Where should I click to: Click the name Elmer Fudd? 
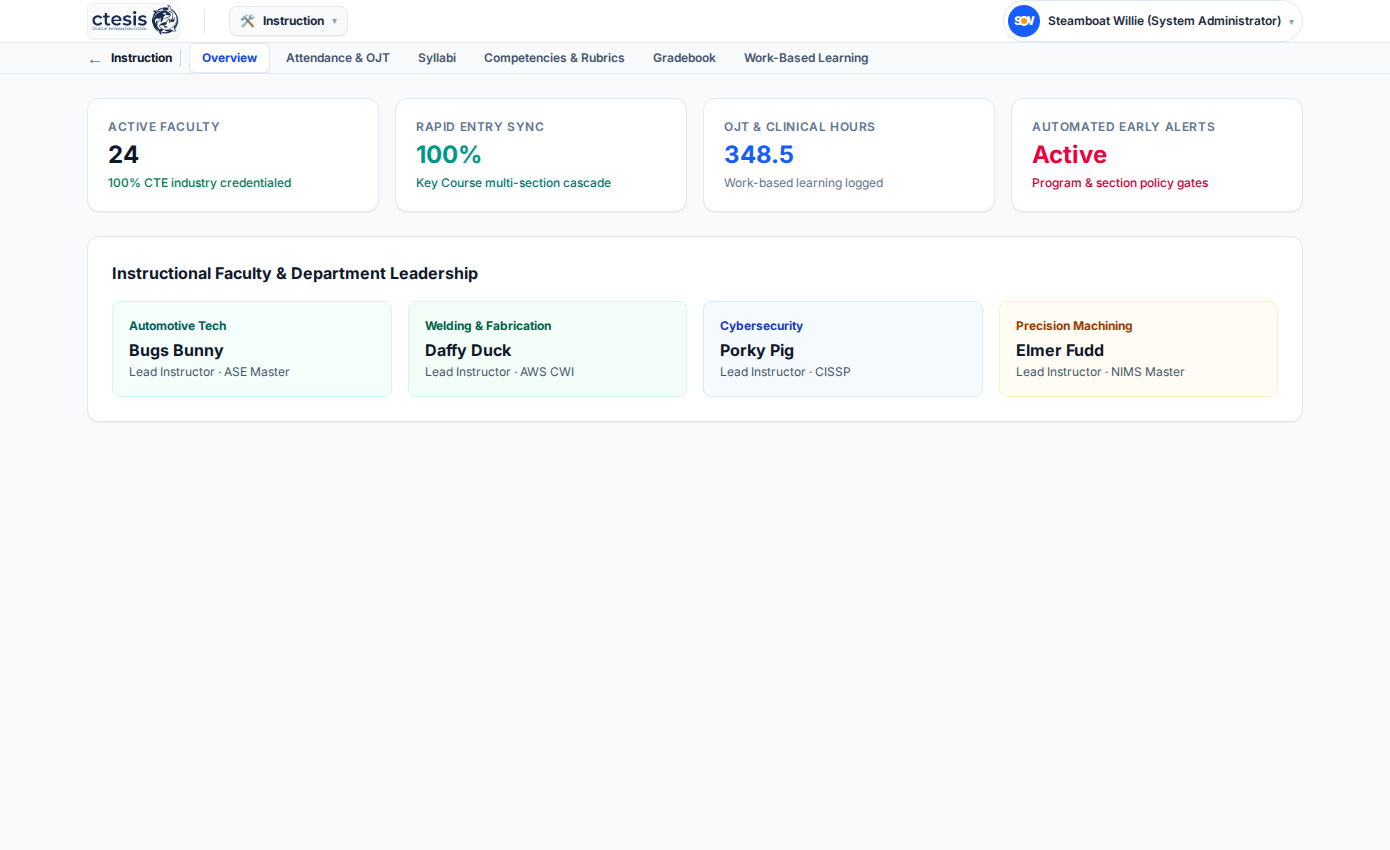1060,350
